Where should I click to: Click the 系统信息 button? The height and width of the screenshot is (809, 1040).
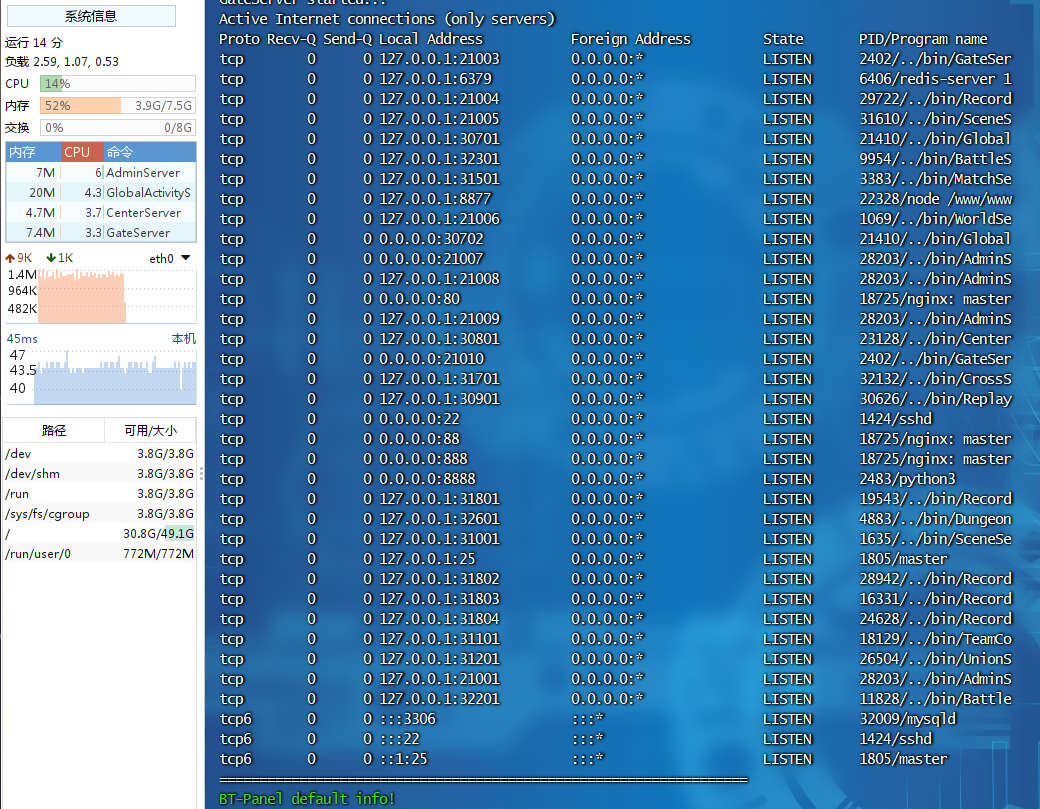pos(91,16)
